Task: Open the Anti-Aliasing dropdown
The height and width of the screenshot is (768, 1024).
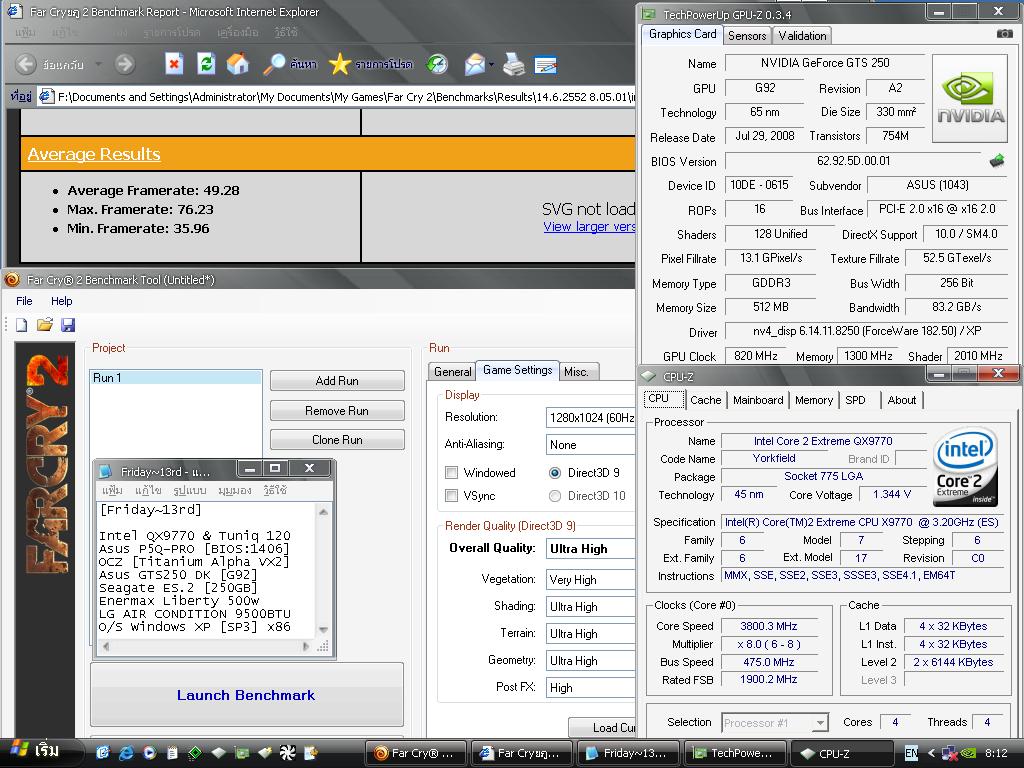Action: tap(590, 445)
